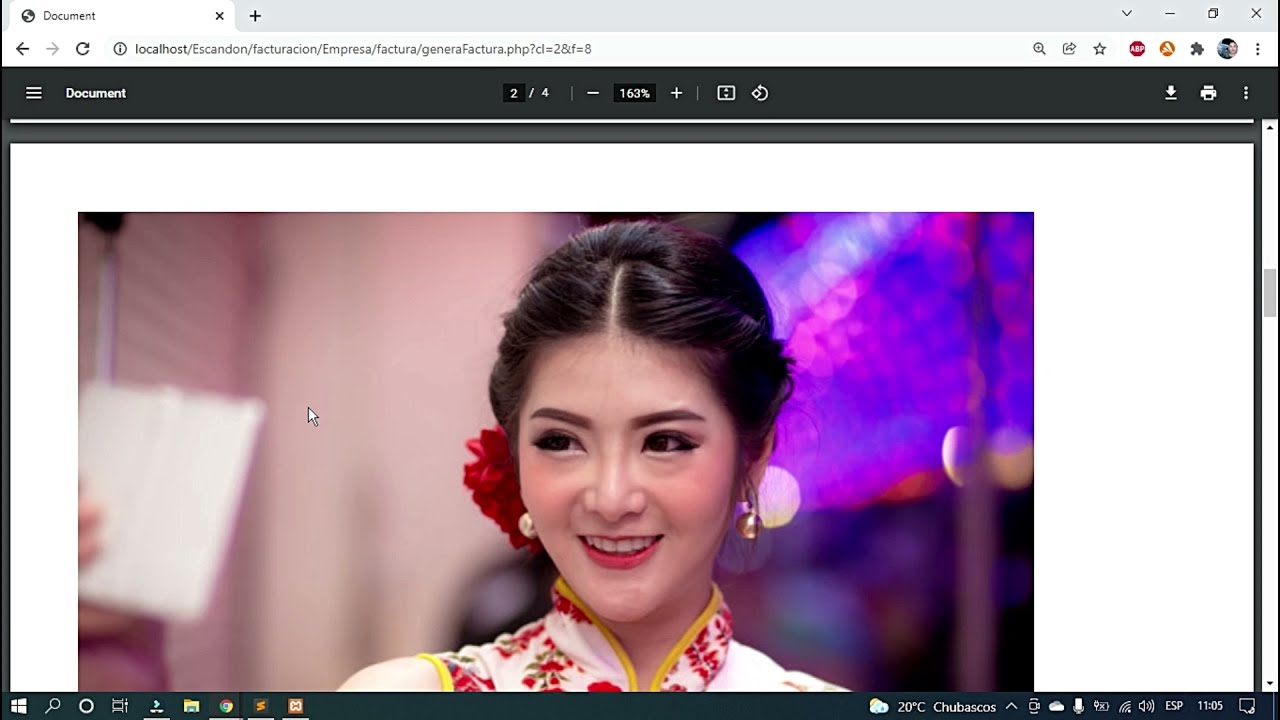This screenshot has width=1280, height=720.
Task: Go forward in browser history
Action: [52, 48]
